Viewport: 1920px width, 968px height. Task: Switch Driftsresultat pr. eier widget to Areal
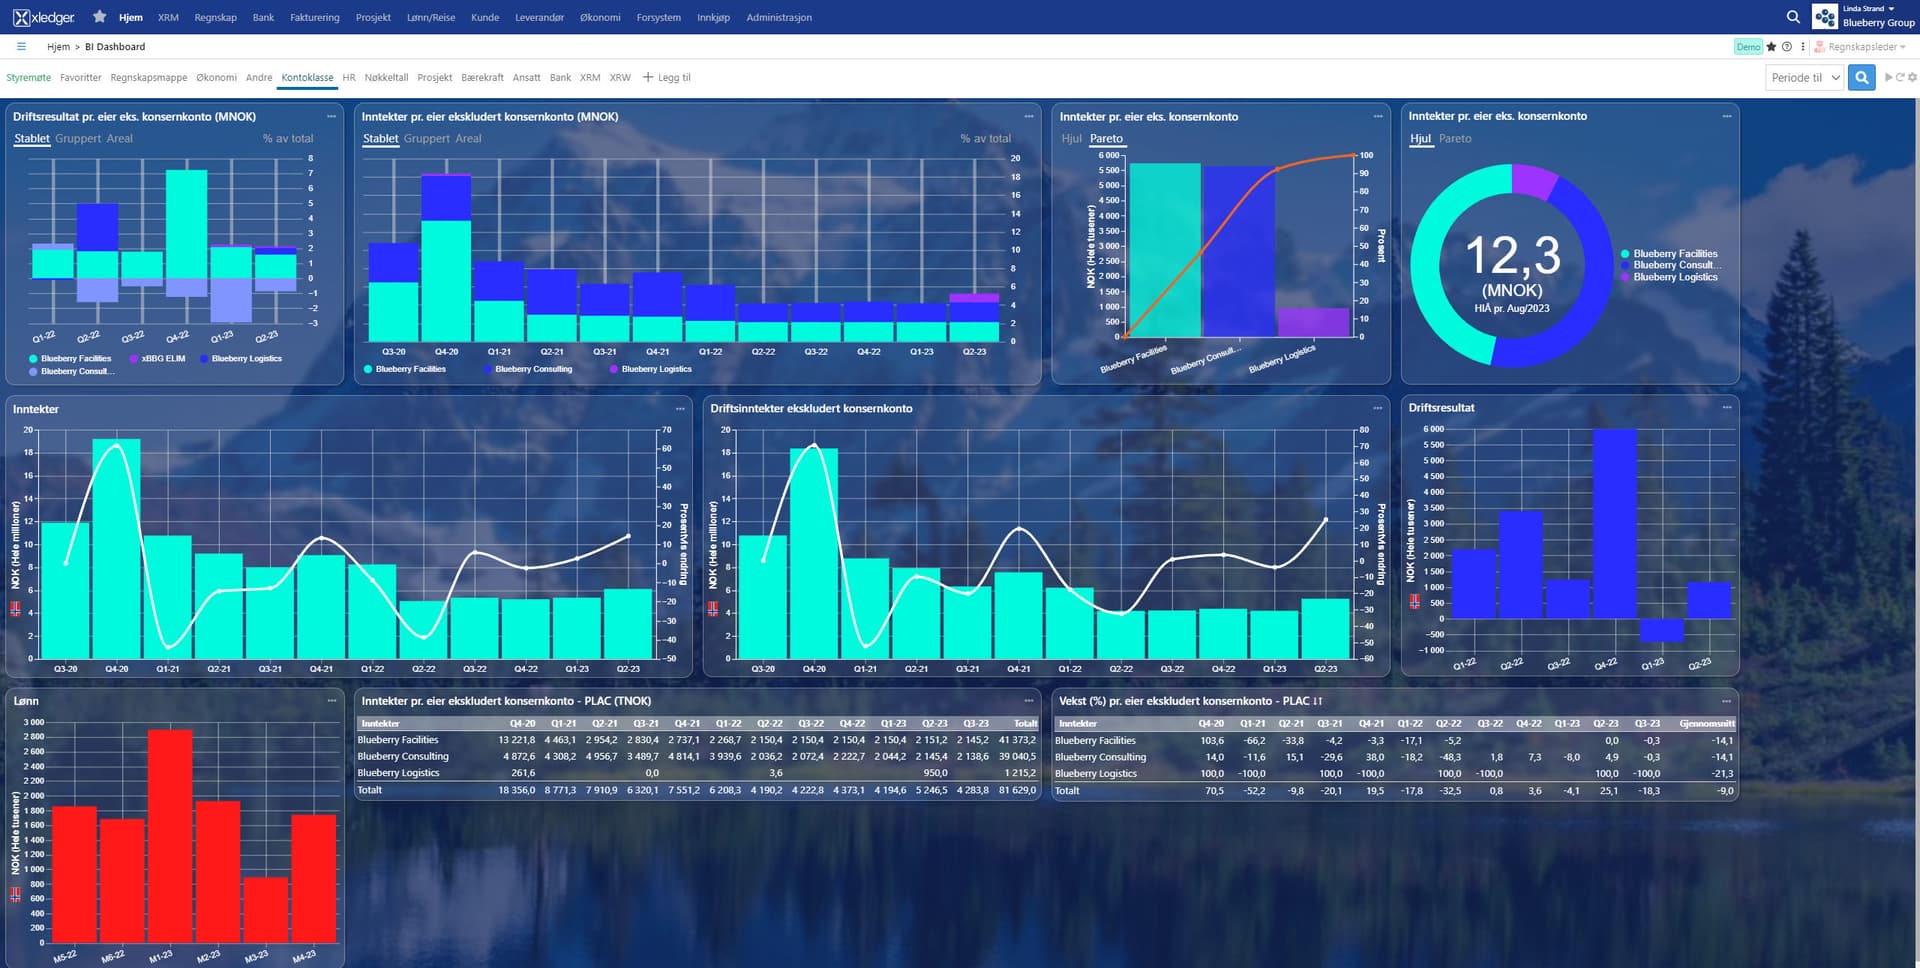click(x=119, y=139)
